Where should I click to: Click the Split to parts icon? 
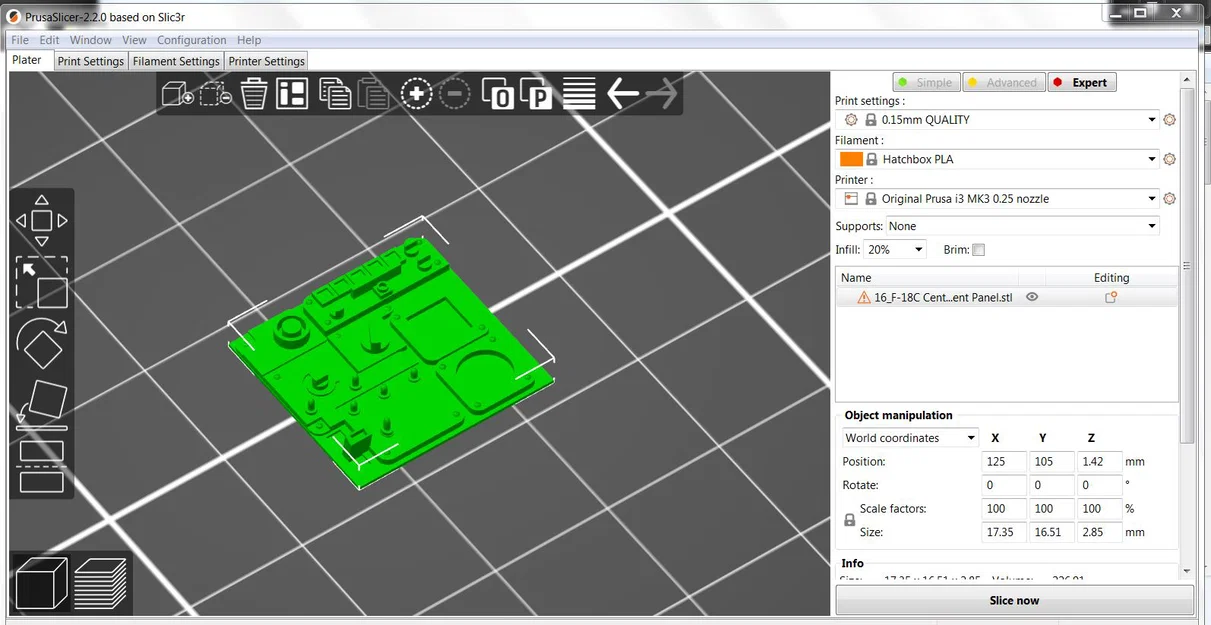point(536,94)
